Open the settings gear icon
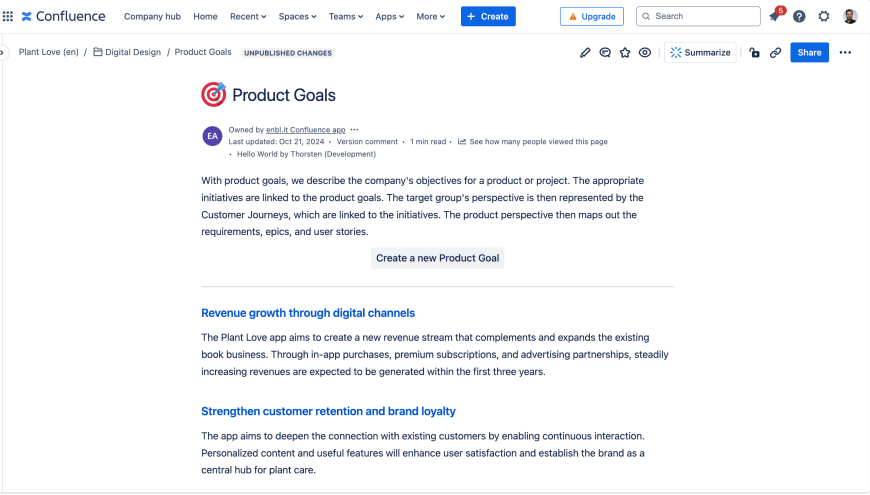 tap(824, 16)
